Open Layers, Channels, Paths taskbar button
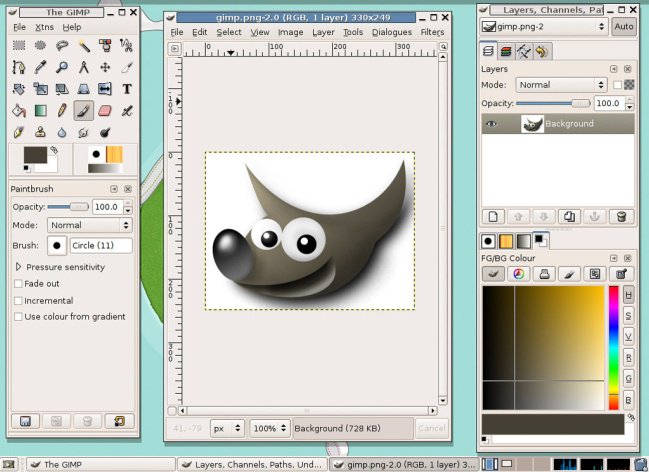 252,465
